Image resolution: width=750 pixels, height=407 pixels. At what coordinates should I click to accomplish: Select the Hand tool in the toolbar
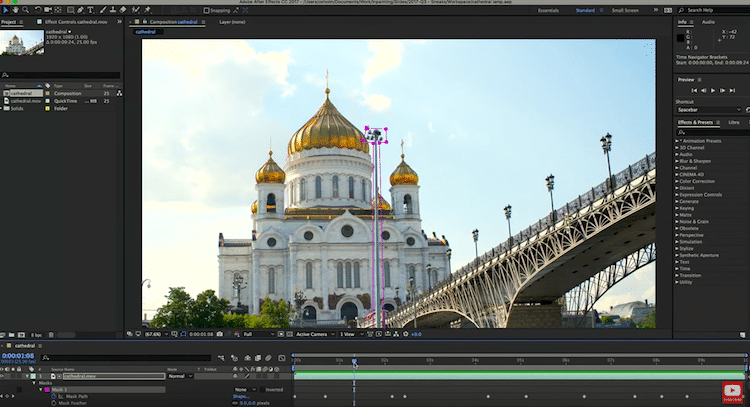point(16,10)
